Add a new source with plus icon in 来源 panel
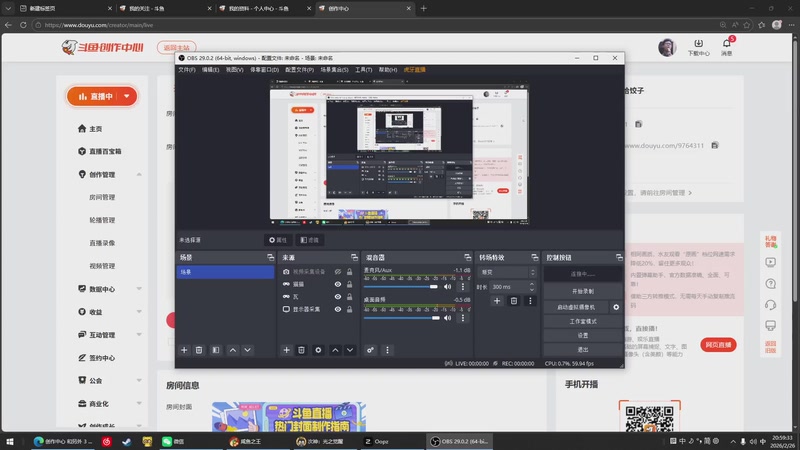Viewport: 800px width, 450px height. tap(286, 350)
